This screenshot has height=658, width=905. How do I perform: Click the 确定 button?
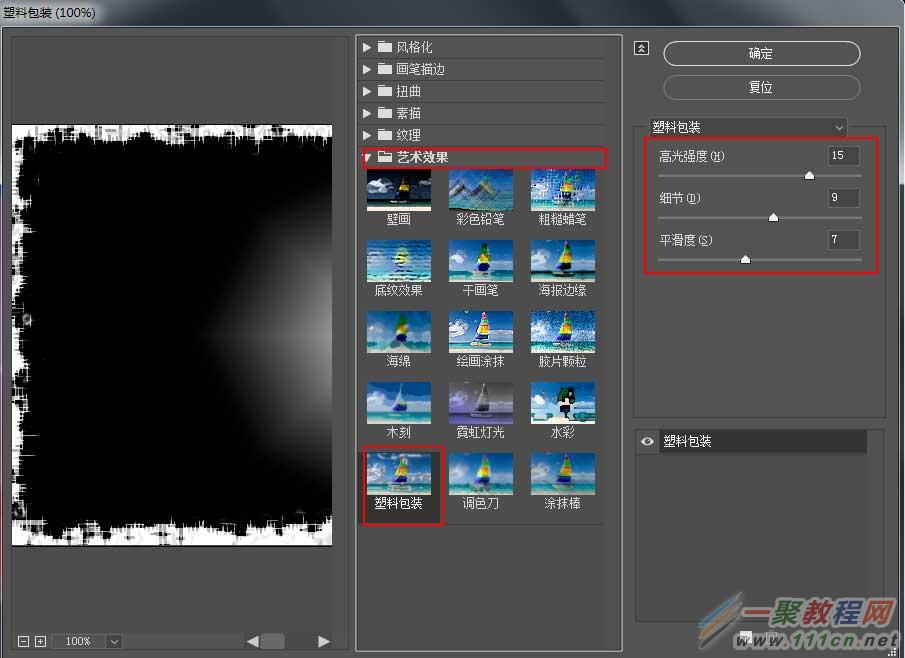coord(761,54)
